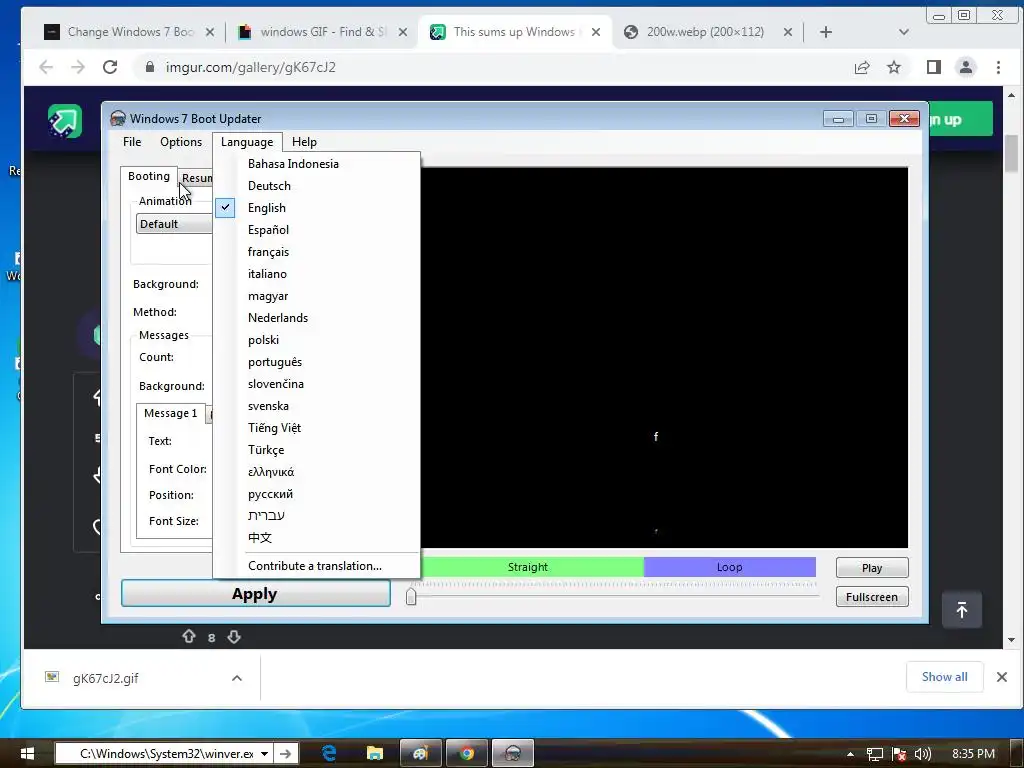Viewport: 1024px width, 768px height.
Task: Switch to Change Windows 7 Boot browser tab
Action: (x=129, y=32)
